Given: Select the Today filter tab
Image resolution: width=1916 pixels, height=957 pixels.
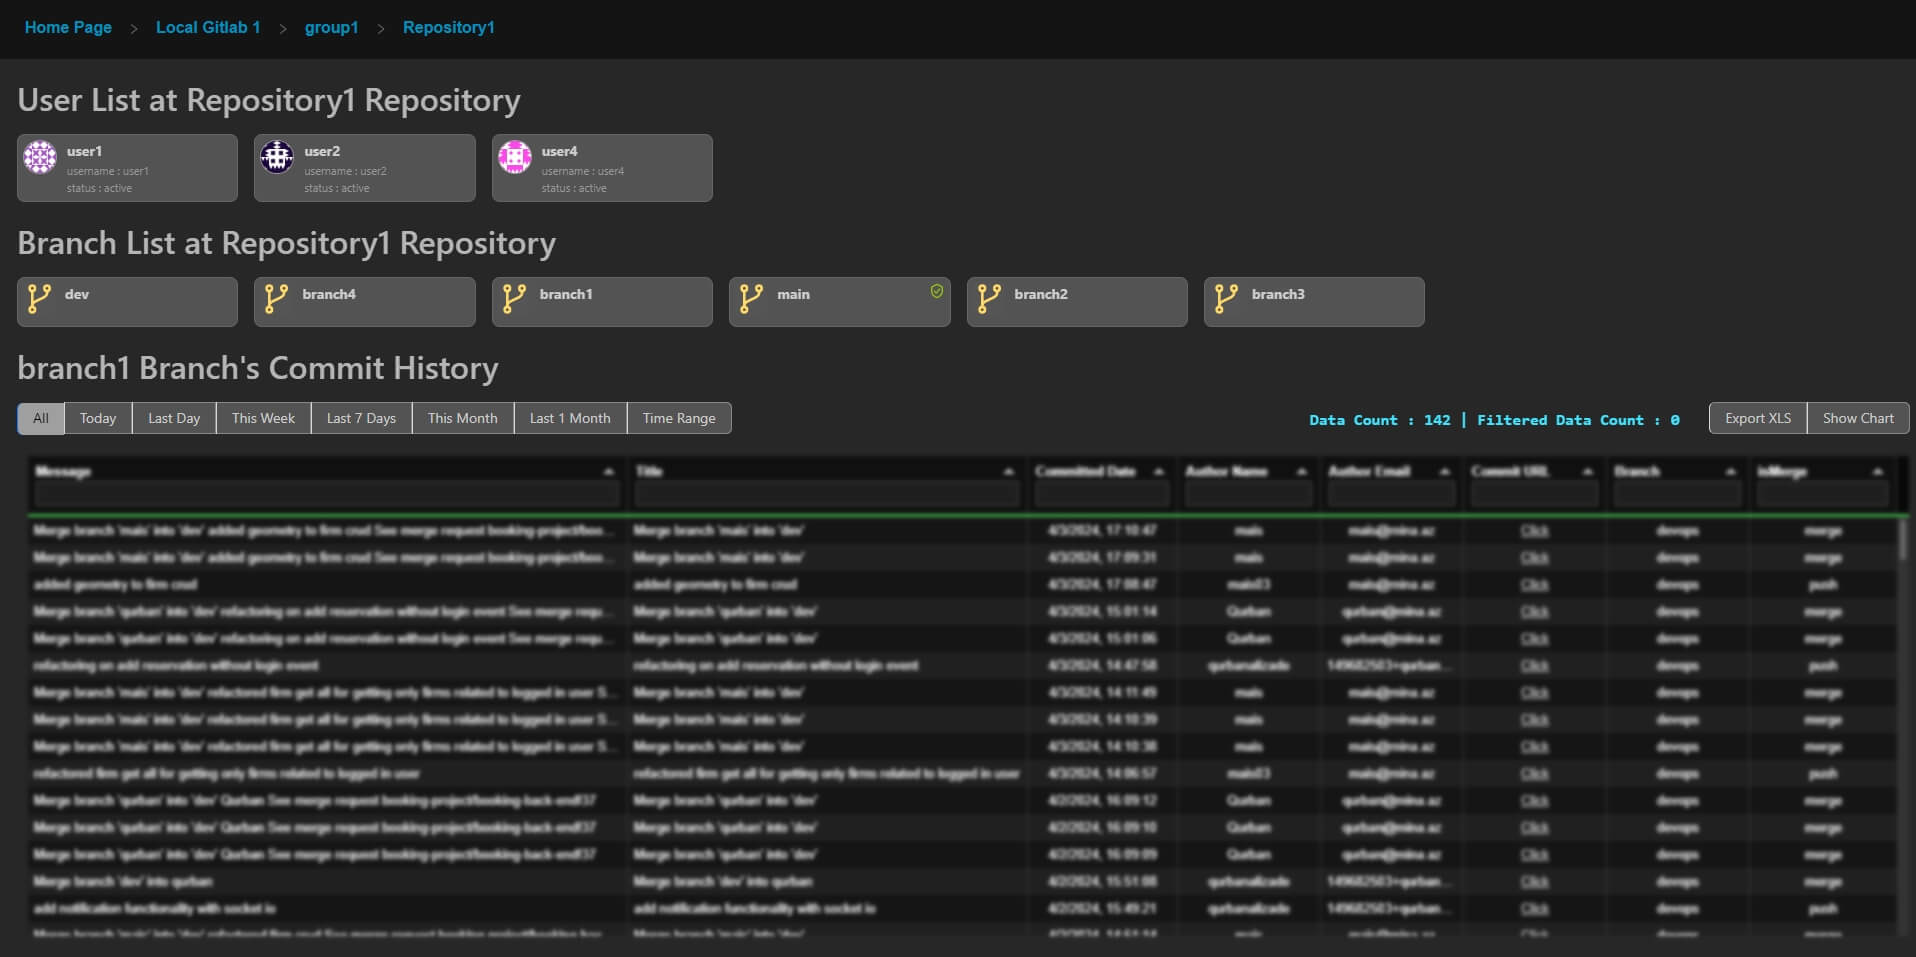Looking at the screenshot, I should (98, 418).
